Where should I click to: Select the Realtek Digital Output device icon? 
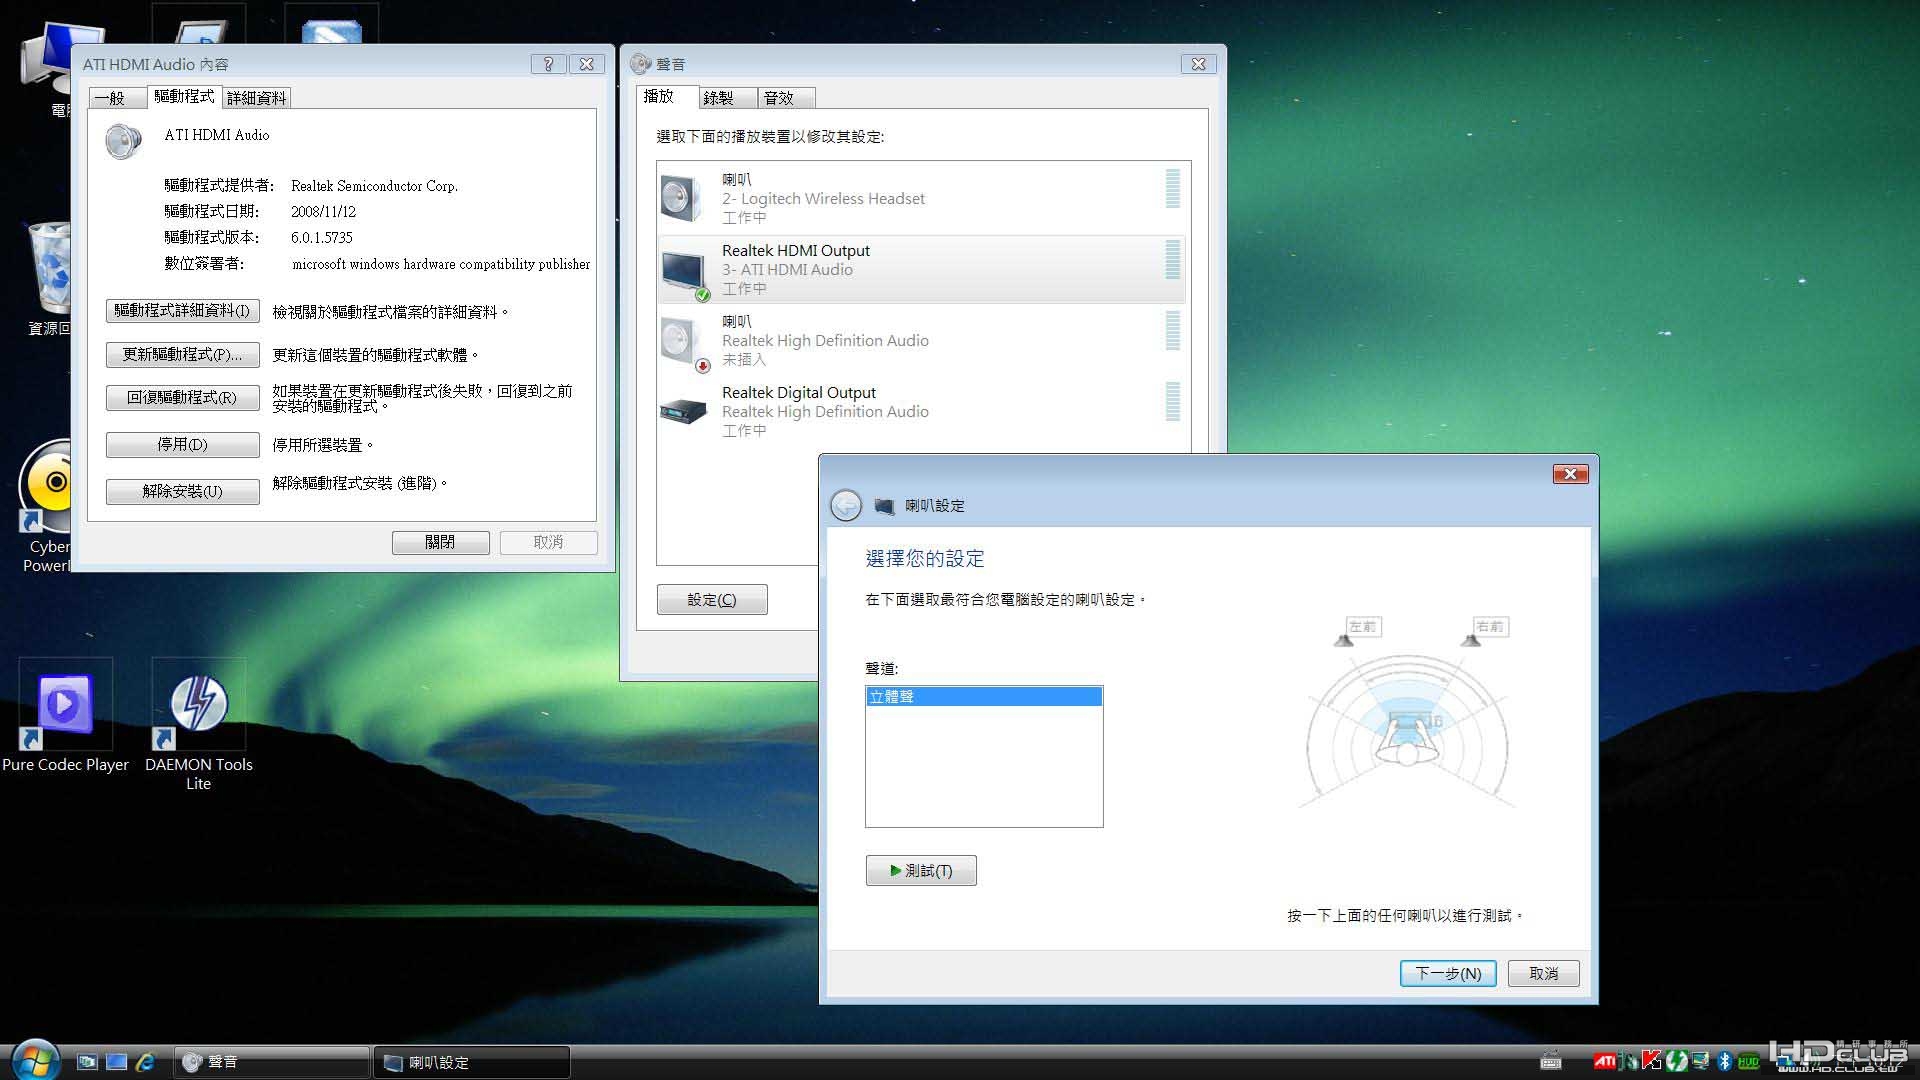point(683,410)
